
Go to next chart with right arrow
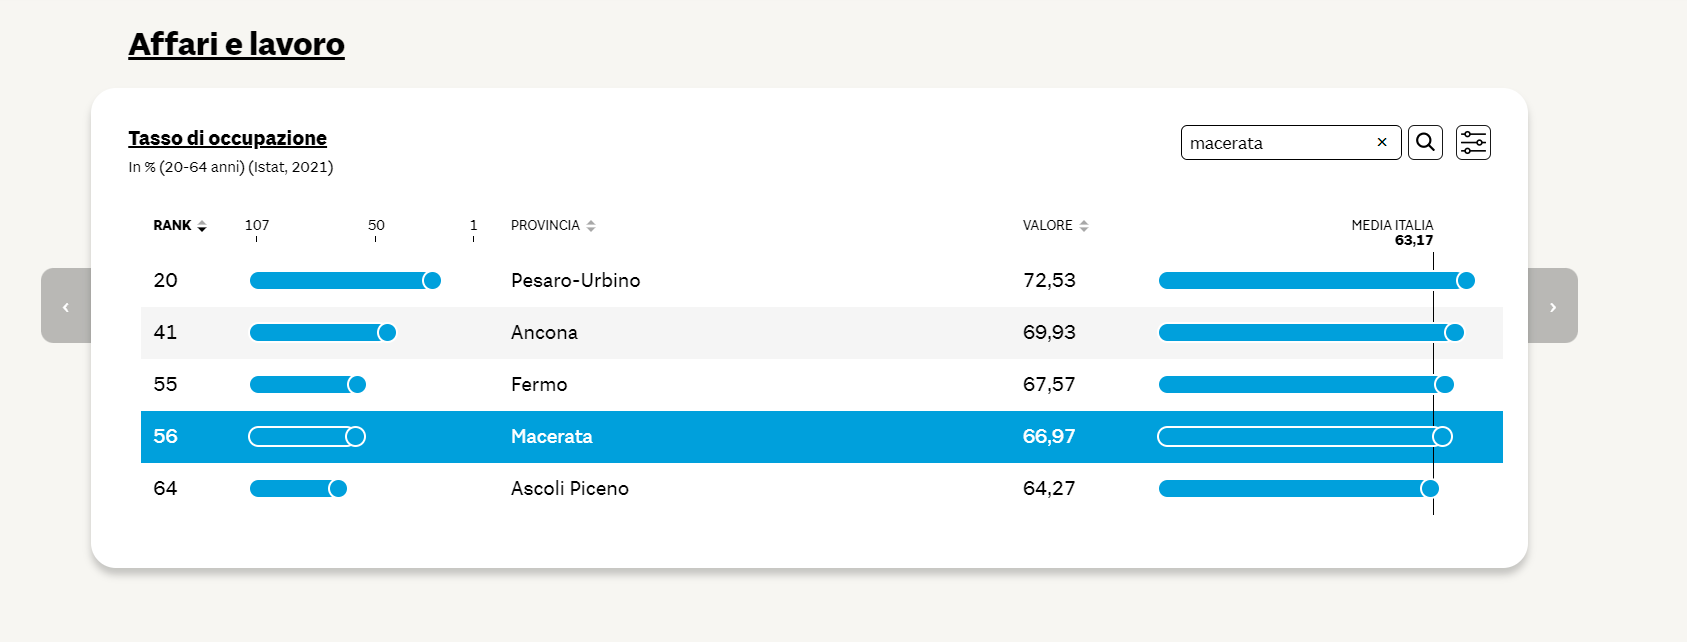pos(1553,306)
